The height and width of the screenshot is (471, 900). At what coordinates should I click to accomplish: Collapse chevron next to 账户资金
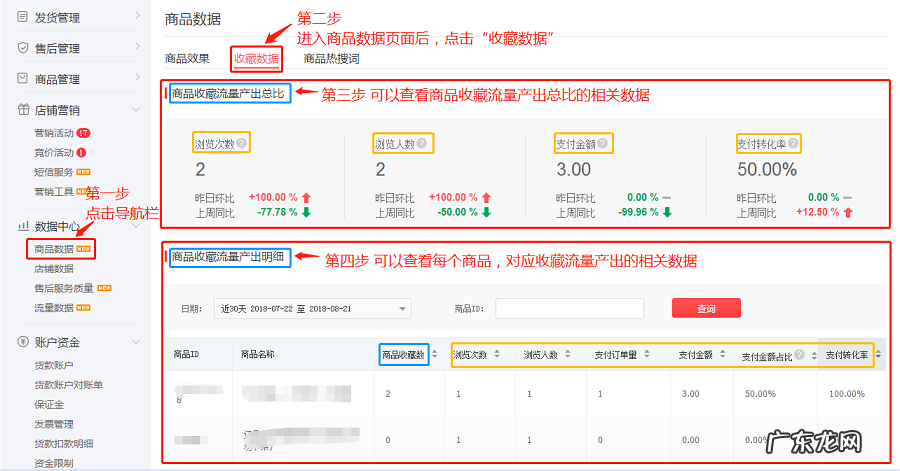tap(136, 342)
